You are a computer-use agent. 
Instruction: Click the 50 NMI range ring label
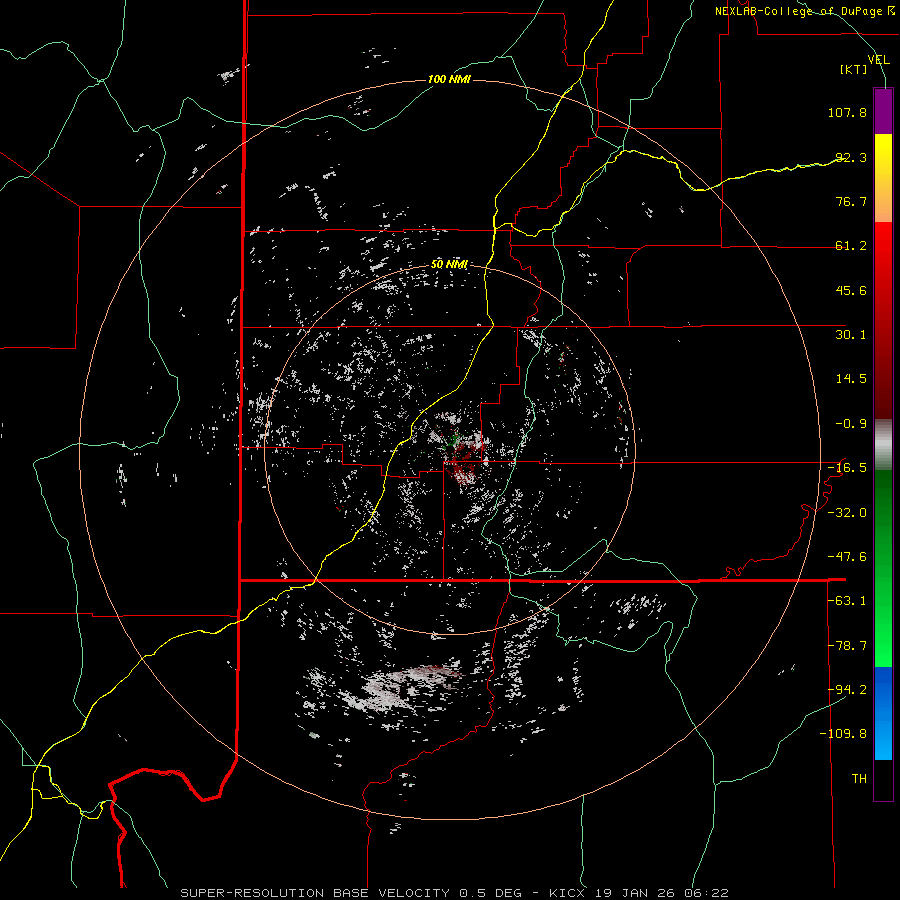(449, 264)
